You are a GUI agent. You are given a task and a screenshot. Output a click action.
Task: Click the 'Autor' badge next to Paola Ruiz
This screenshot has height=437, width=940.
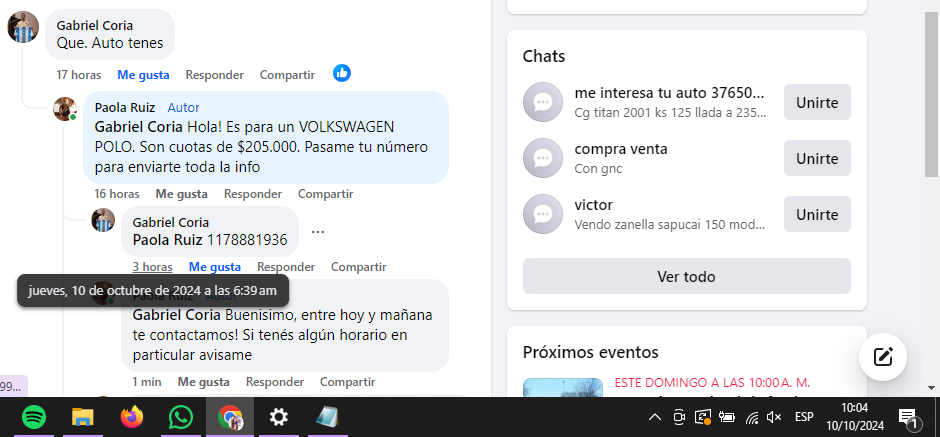tap(183, 108)
